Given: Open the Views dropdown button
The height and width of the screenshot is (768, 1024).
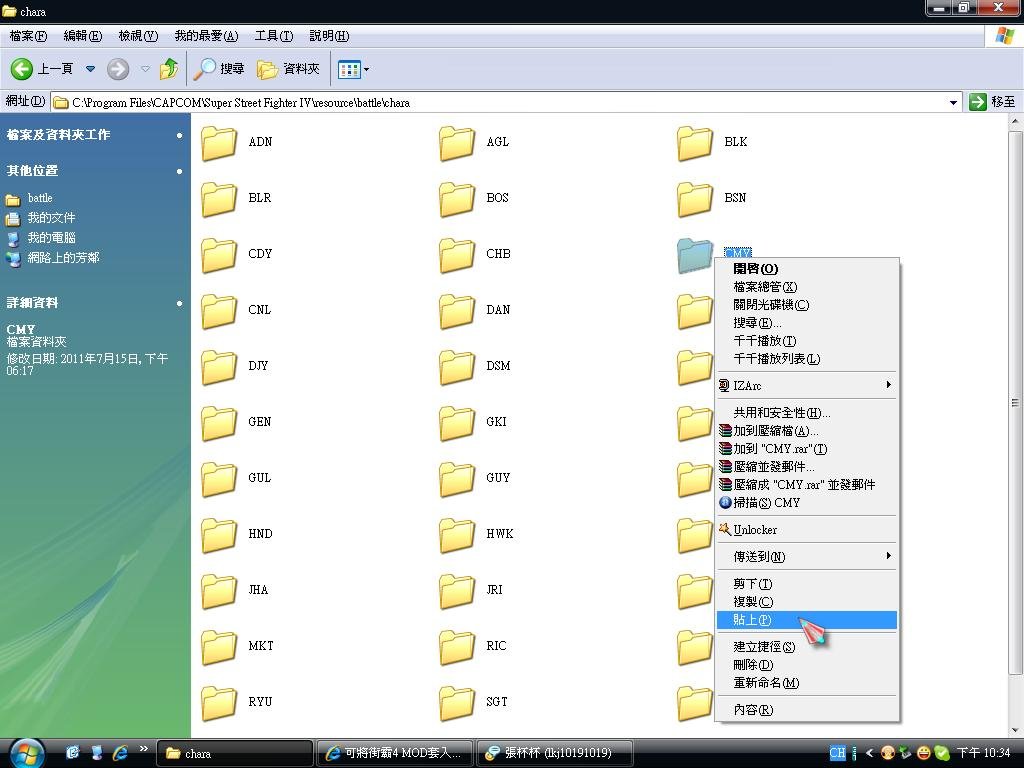Looking at the screenshot, I should (x=354, y=69).
